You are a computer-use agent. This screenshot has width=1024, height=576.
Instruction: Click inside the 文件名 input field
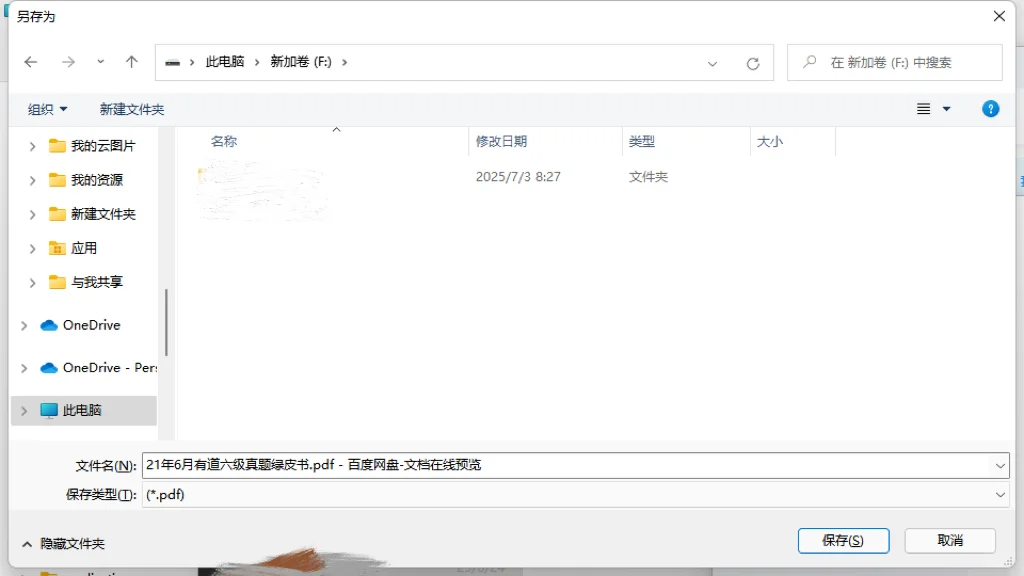500,464
